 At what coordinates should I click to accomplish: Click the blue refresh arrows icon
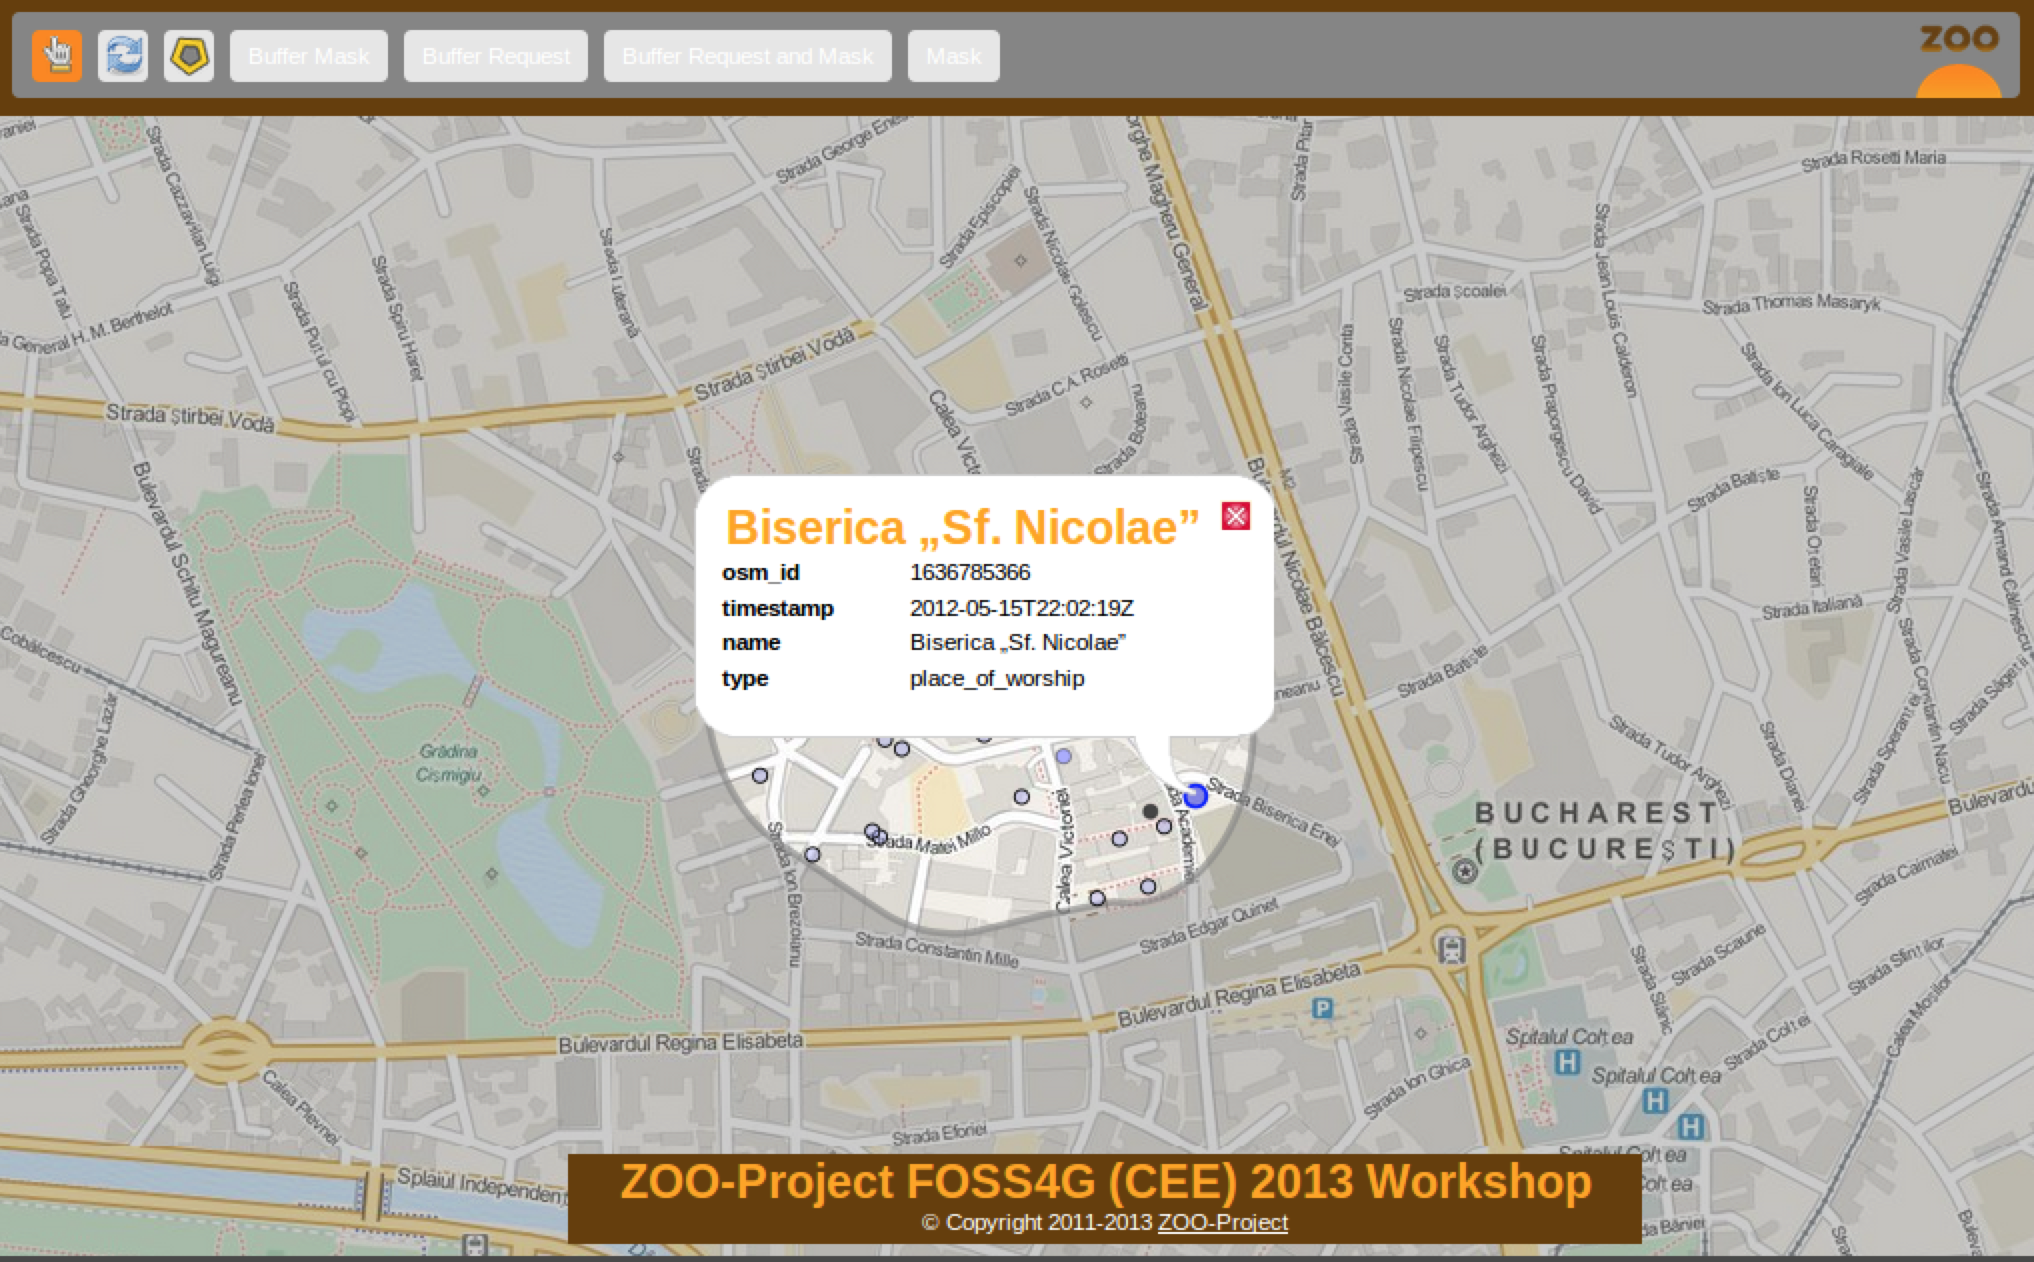[123, 56]
